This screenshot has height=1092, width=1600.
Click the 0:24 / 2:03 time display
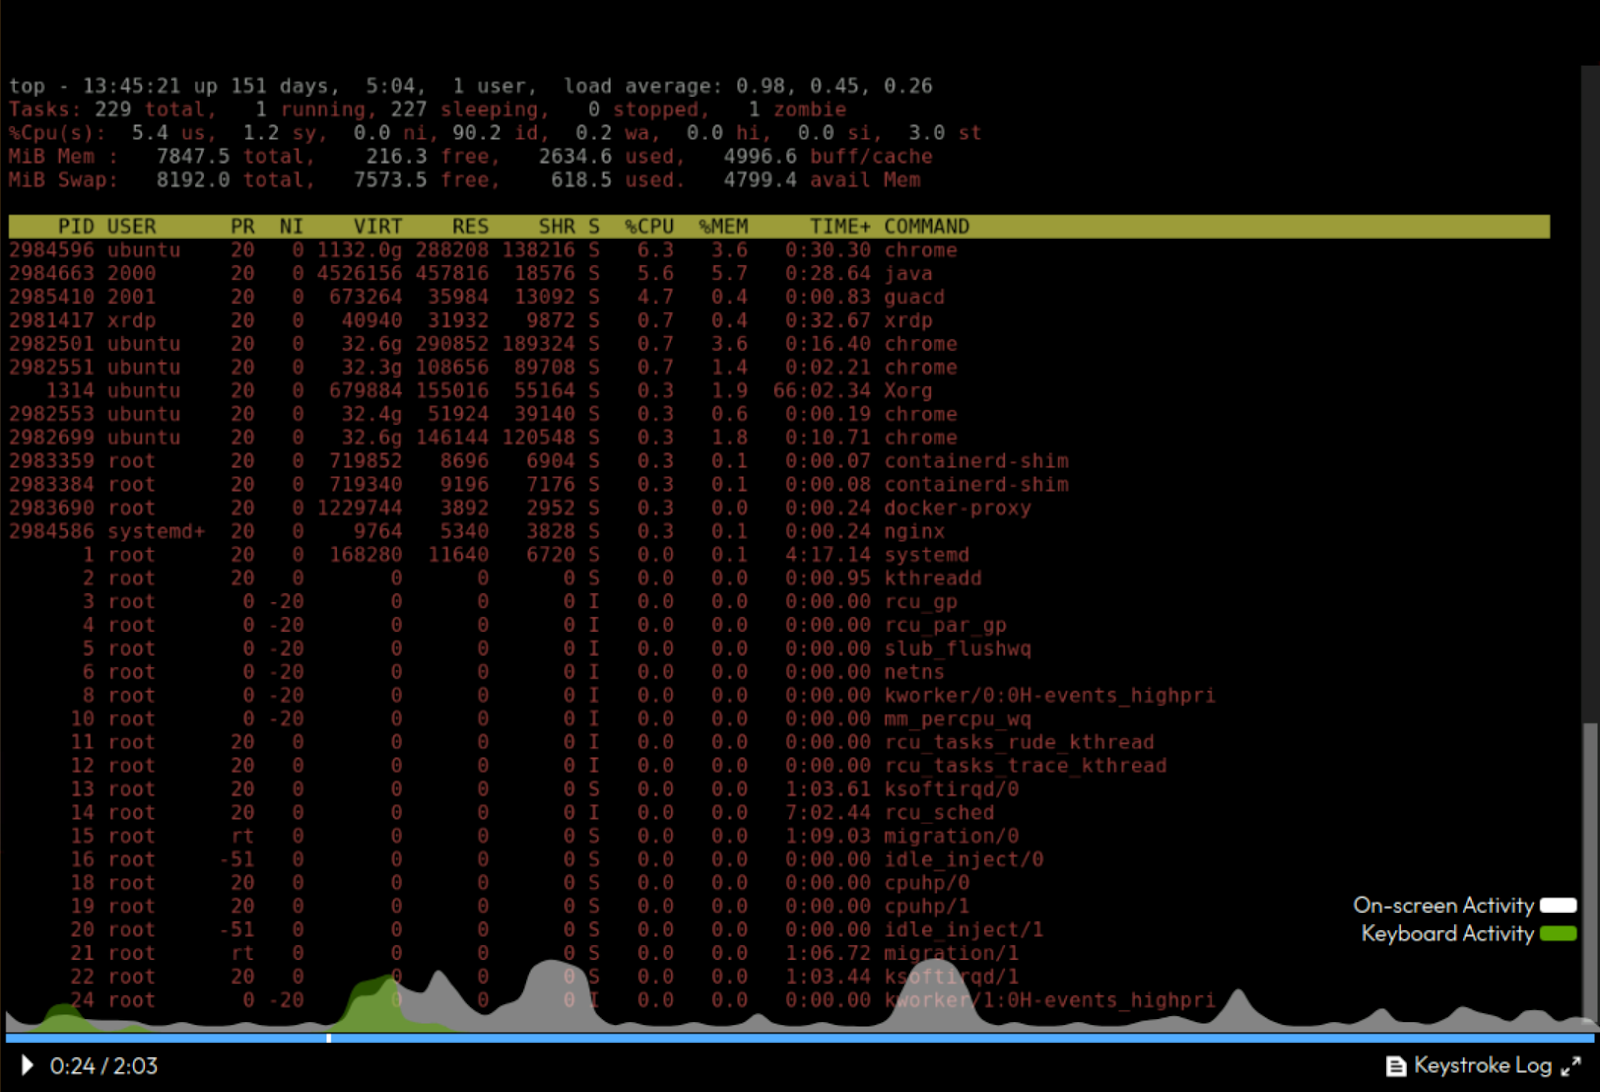(104, 1066)
